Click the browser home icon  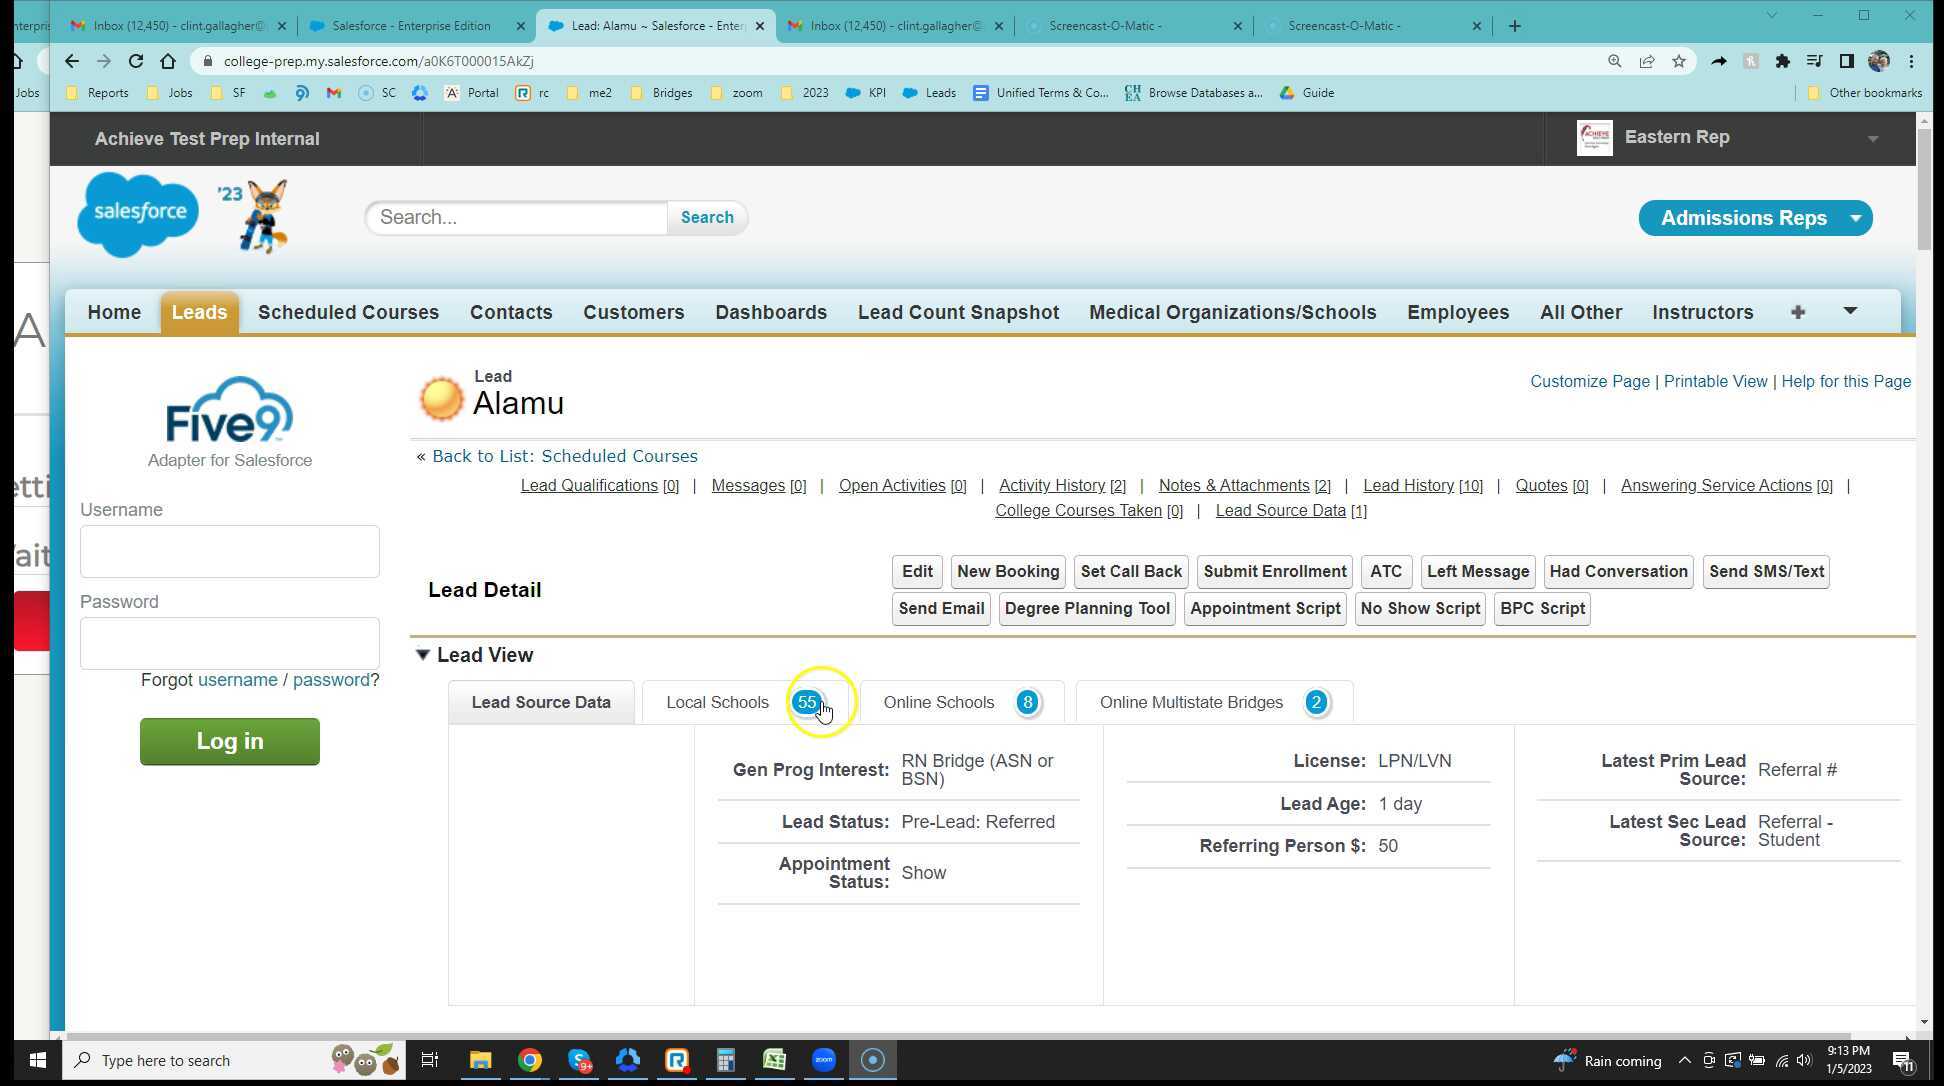click(x=168, y=61)
